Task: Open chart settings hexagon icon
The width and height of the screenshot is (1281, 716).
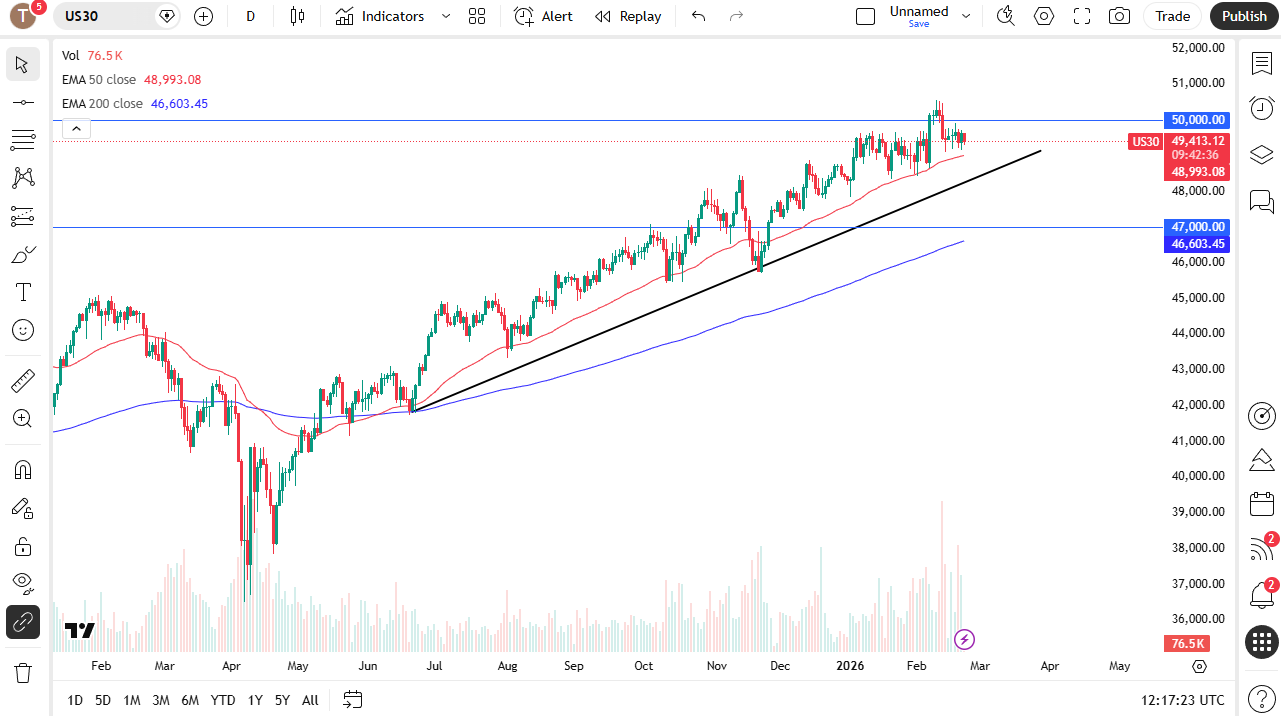Action: [x=1044, y=16]
